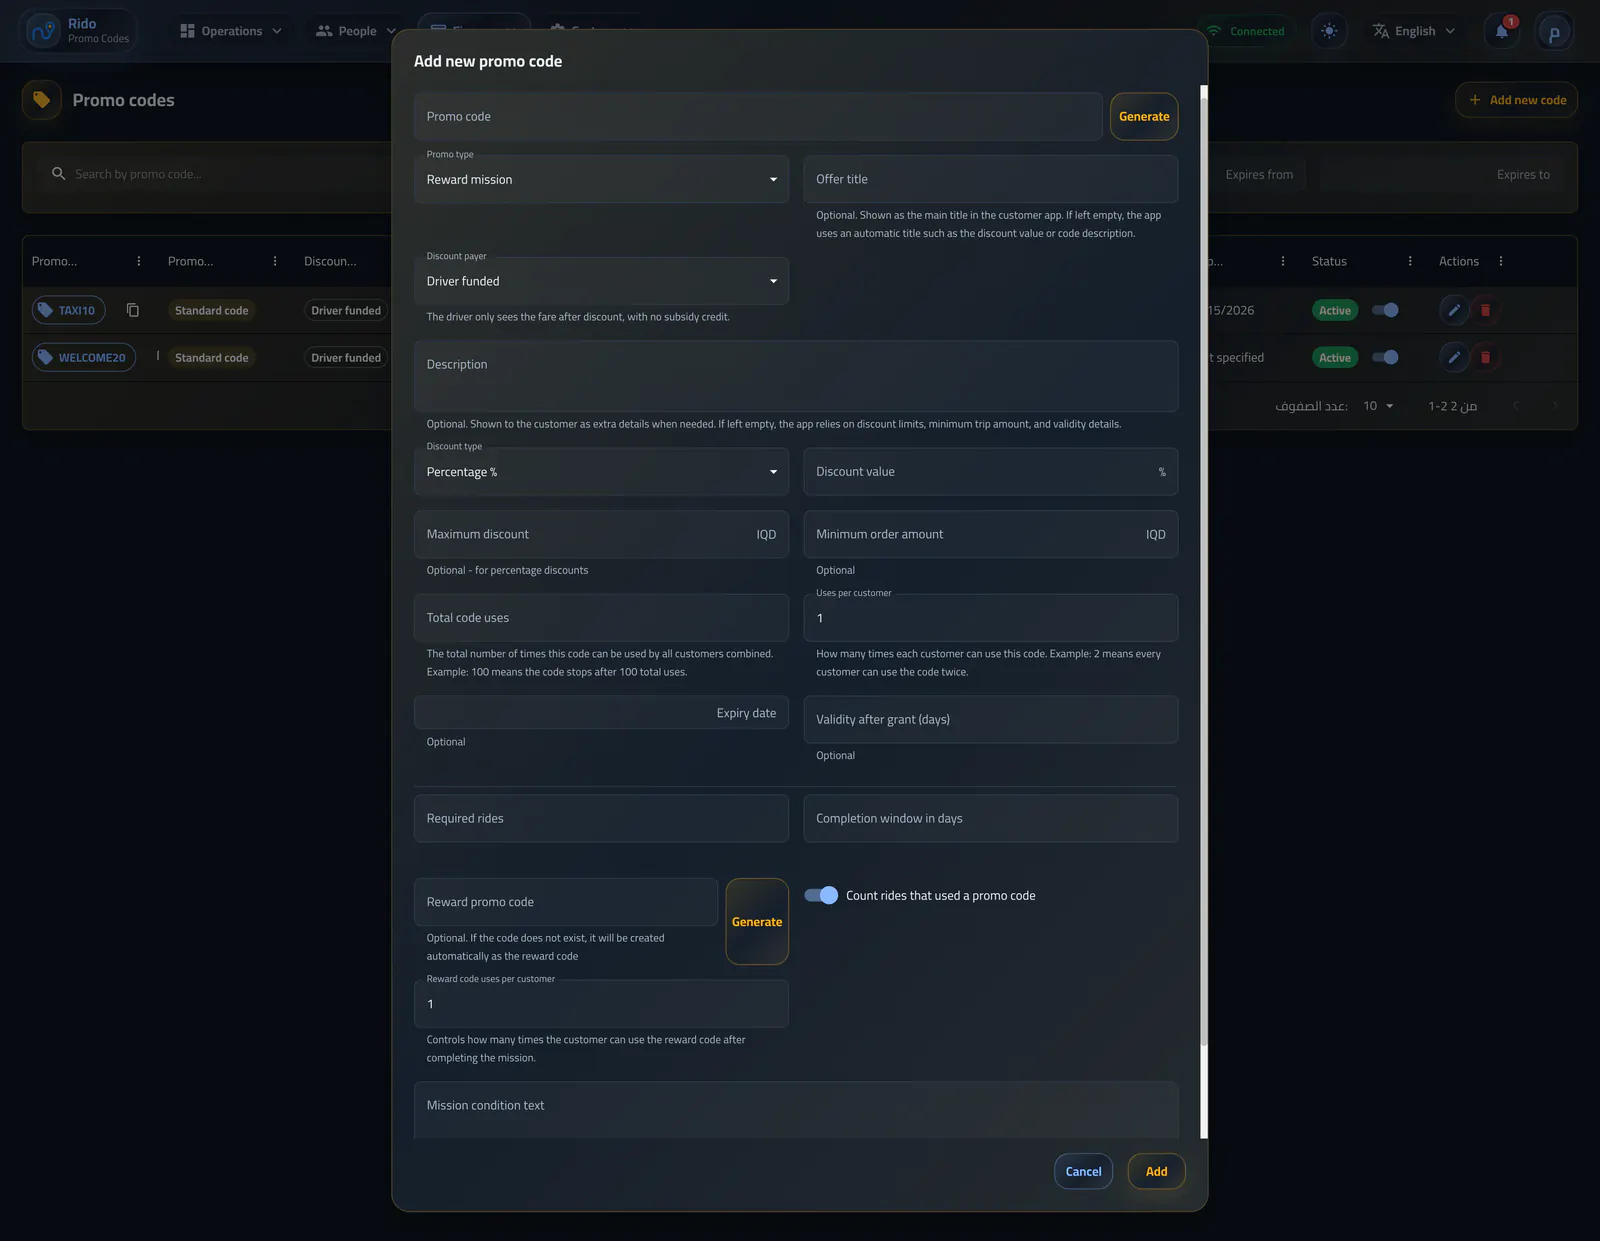Focus the Promo code input field
Image resolution: width=1600 pixels, height=1241 pixels.
coord(758,117)
